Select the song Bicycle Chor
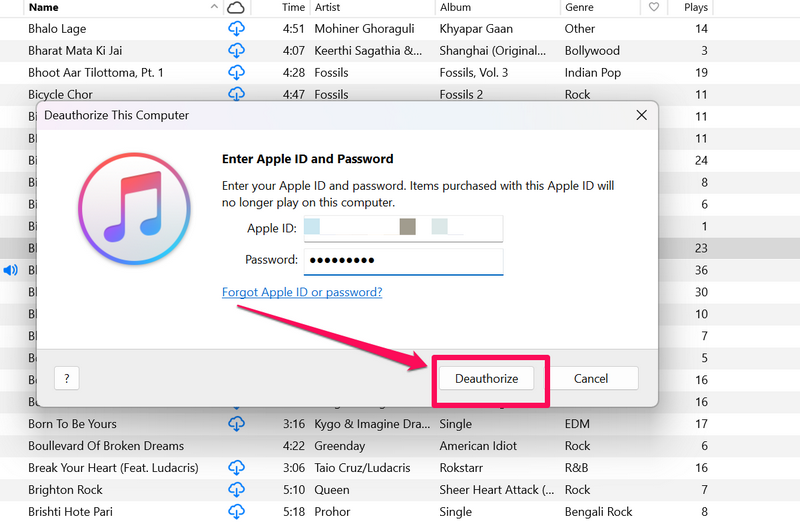The height and width of the screenshot is (522, 800). 60,94
